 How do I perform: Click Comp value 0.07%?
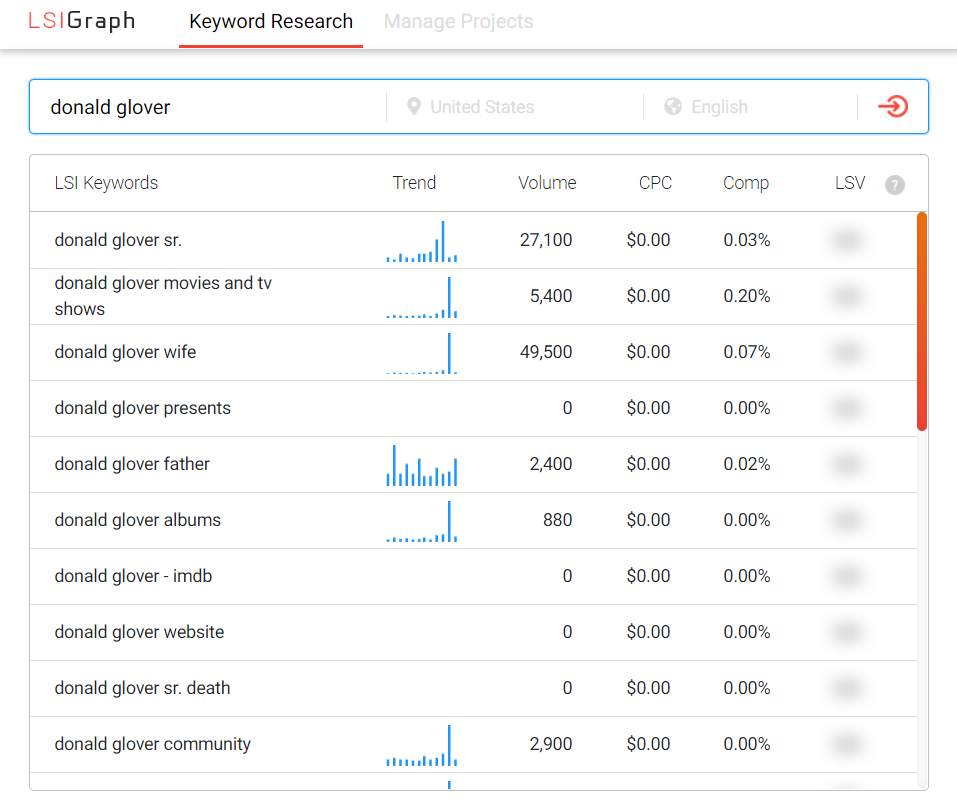pos(746,352)
